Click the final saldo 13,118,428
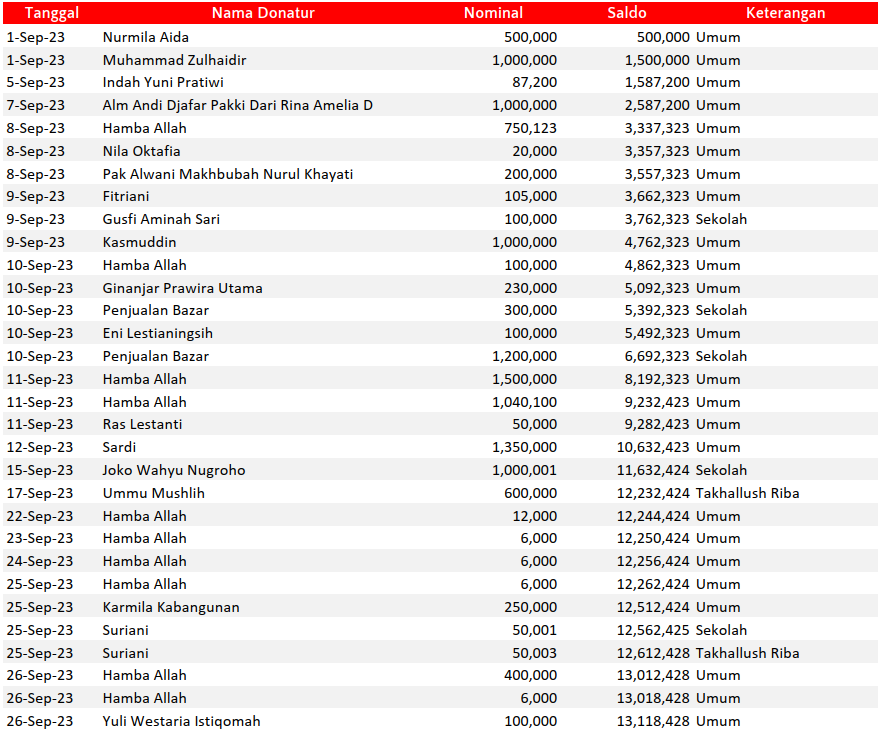Viewport: 878px width, 732px height. [653, 721]
